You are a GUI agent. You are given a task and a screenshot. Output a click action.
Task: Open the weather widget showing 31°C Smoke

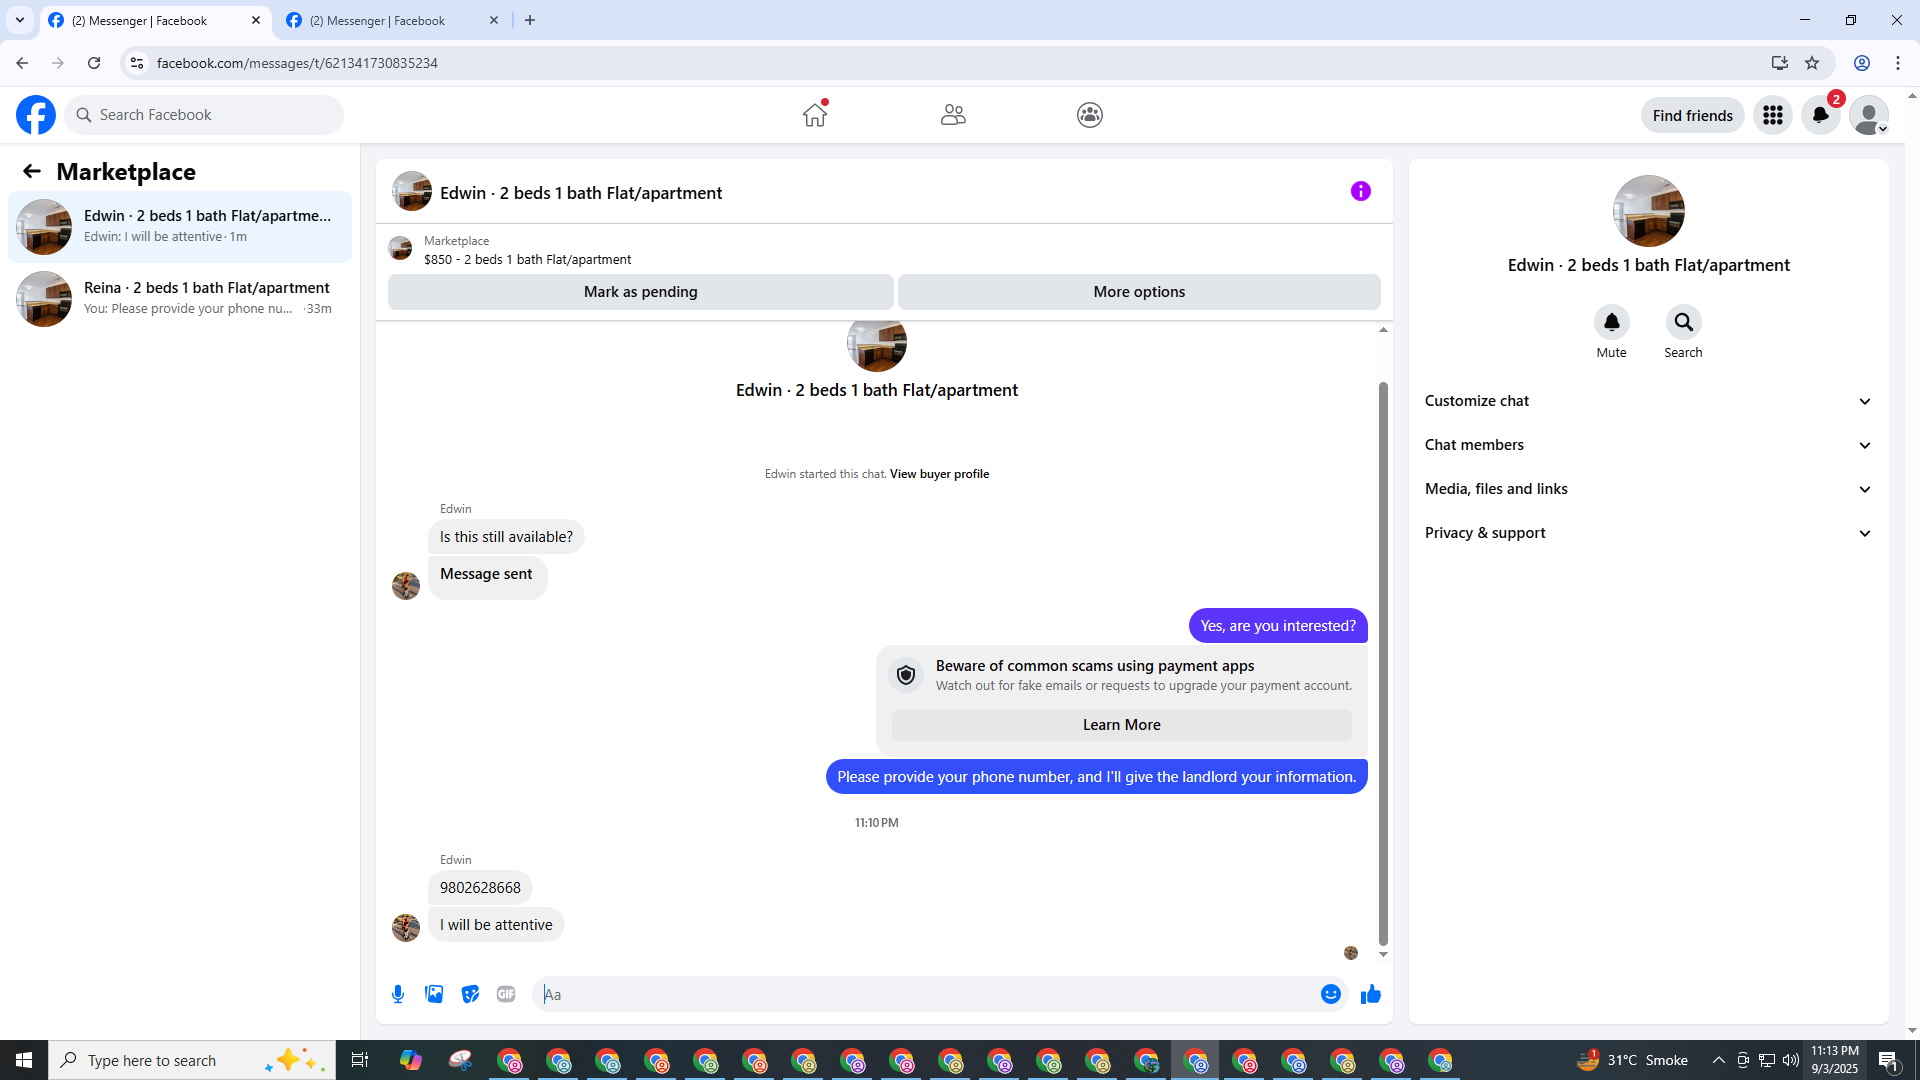coord(1632,1060)
